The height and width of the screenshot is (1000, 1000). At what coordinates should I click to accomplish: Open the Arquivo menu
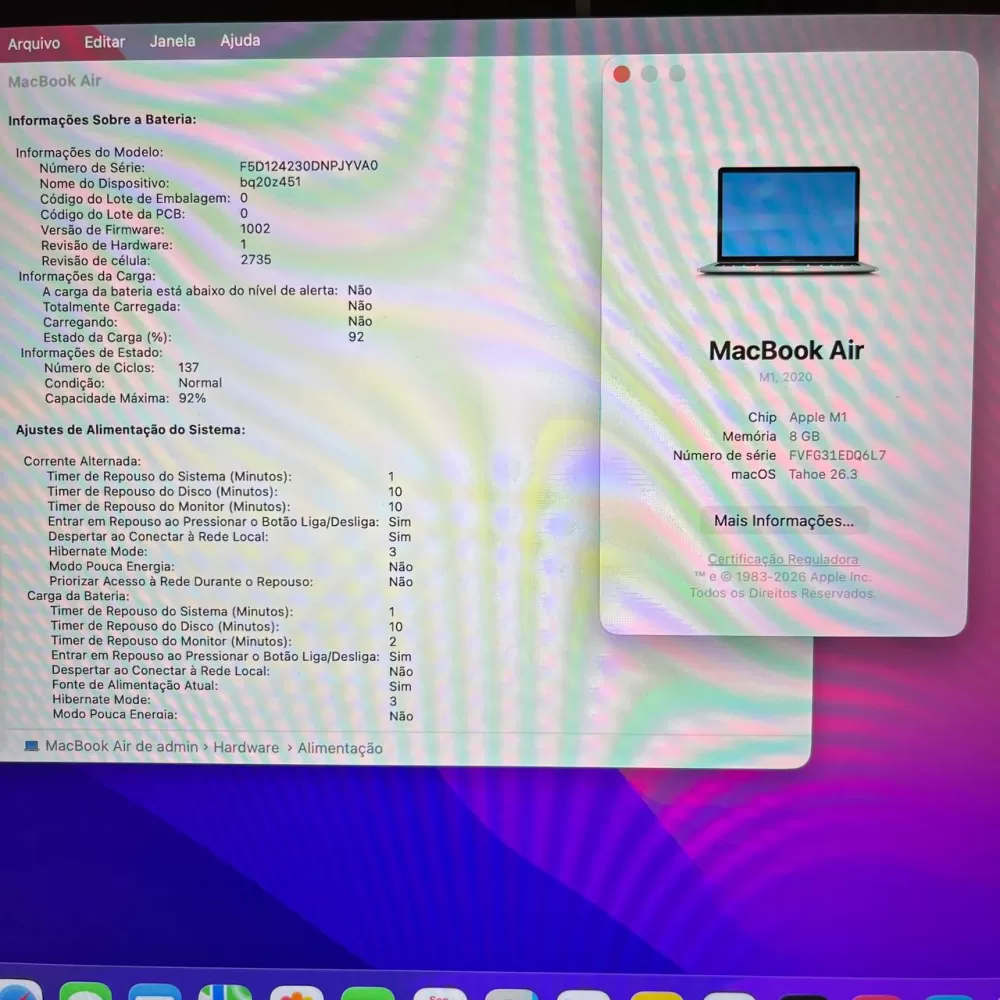click(34, 43)
